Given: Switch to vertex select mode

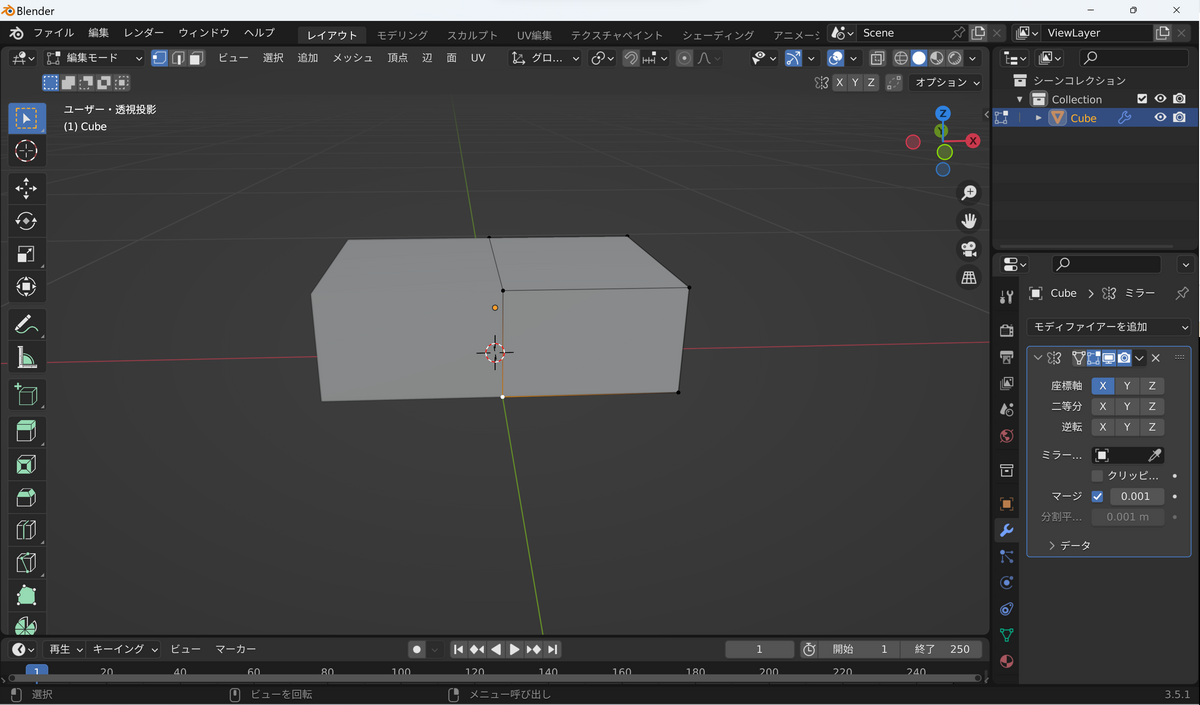Looking at the screenshot, I should 160,58.
